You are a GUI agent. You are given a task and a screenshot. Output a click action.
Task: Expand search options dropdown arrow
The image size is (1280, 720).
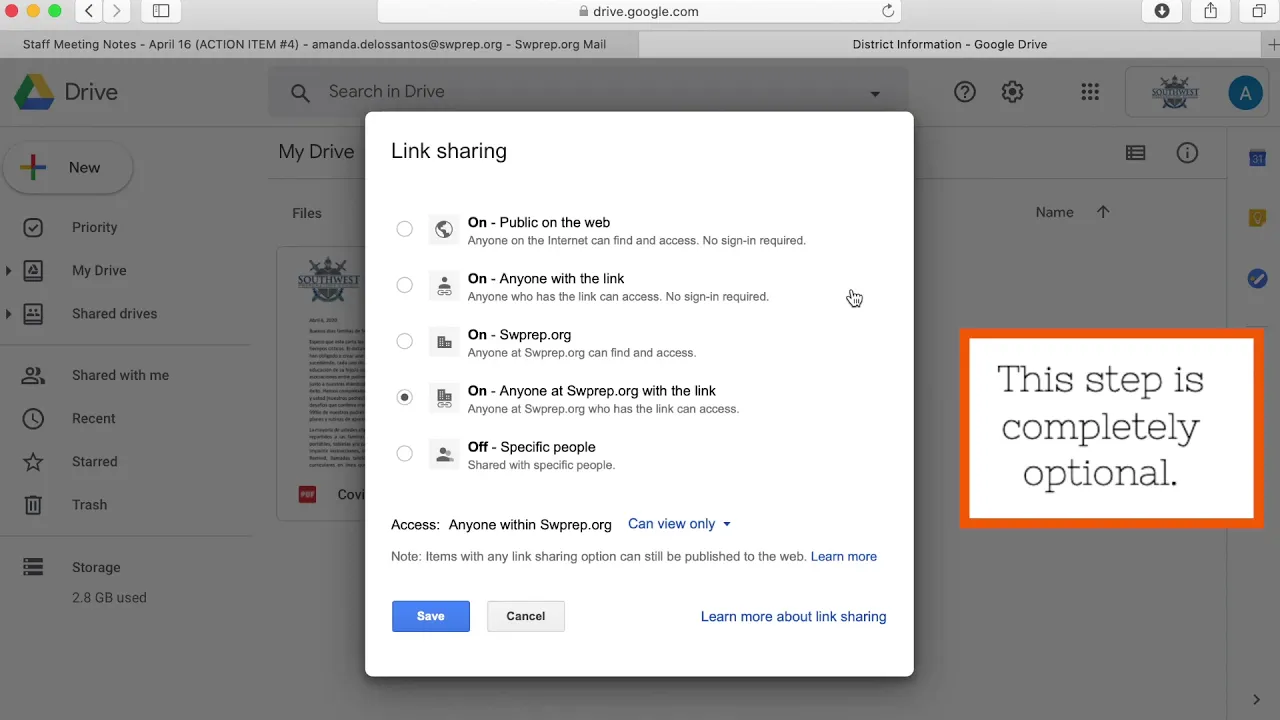click(875, 94)
